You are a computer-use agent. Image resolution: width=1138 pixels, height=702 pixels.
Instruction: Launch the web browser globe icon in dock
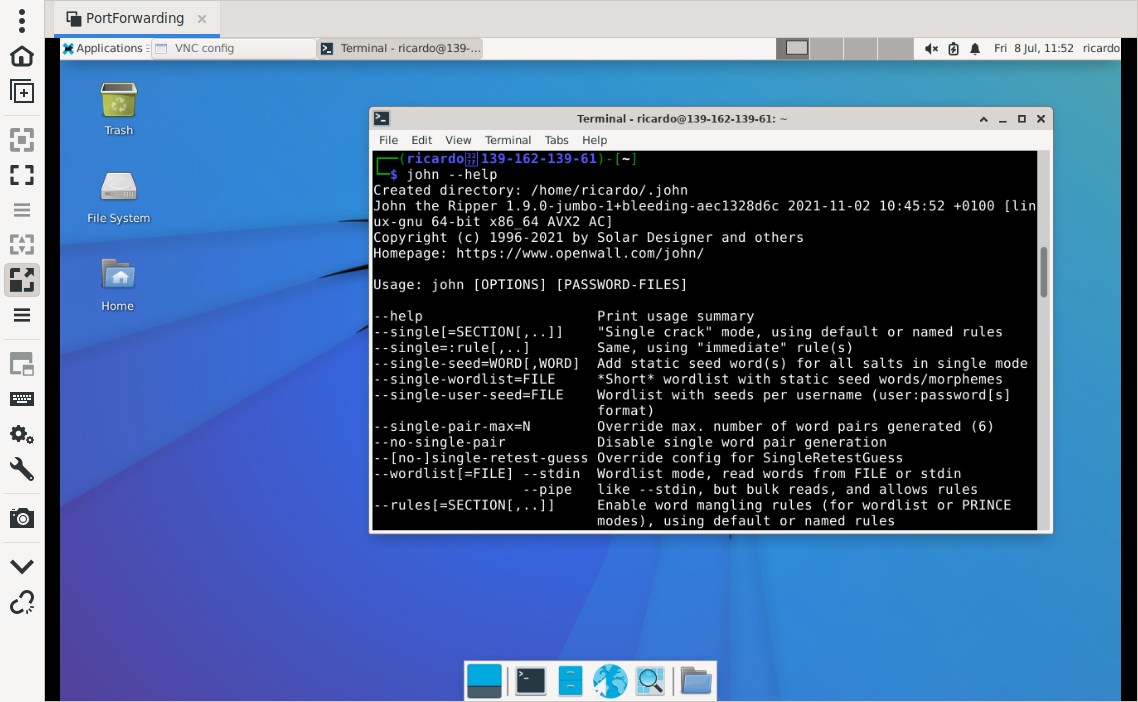tap(610, 681)
